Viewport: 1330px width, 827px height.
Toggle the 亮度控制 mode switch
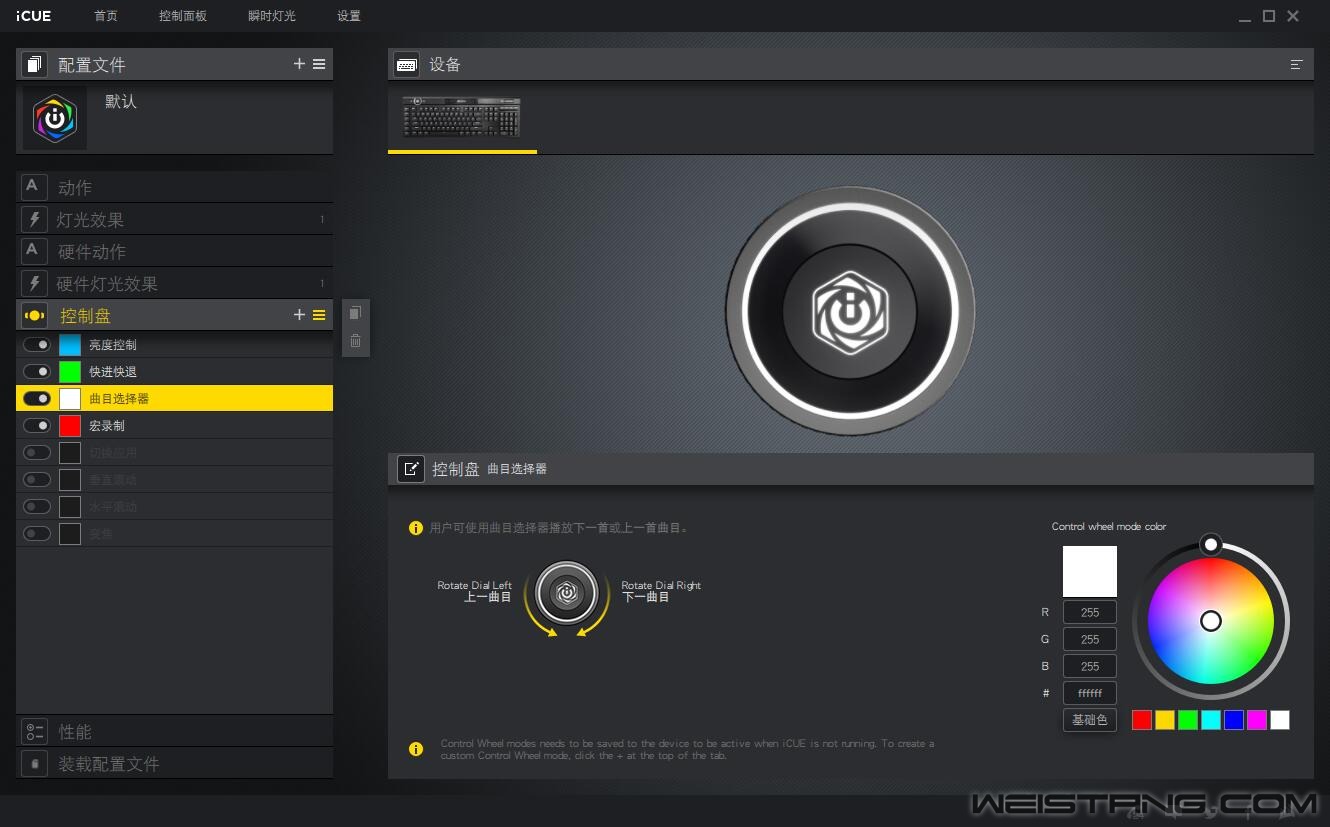tap(37, 344)
